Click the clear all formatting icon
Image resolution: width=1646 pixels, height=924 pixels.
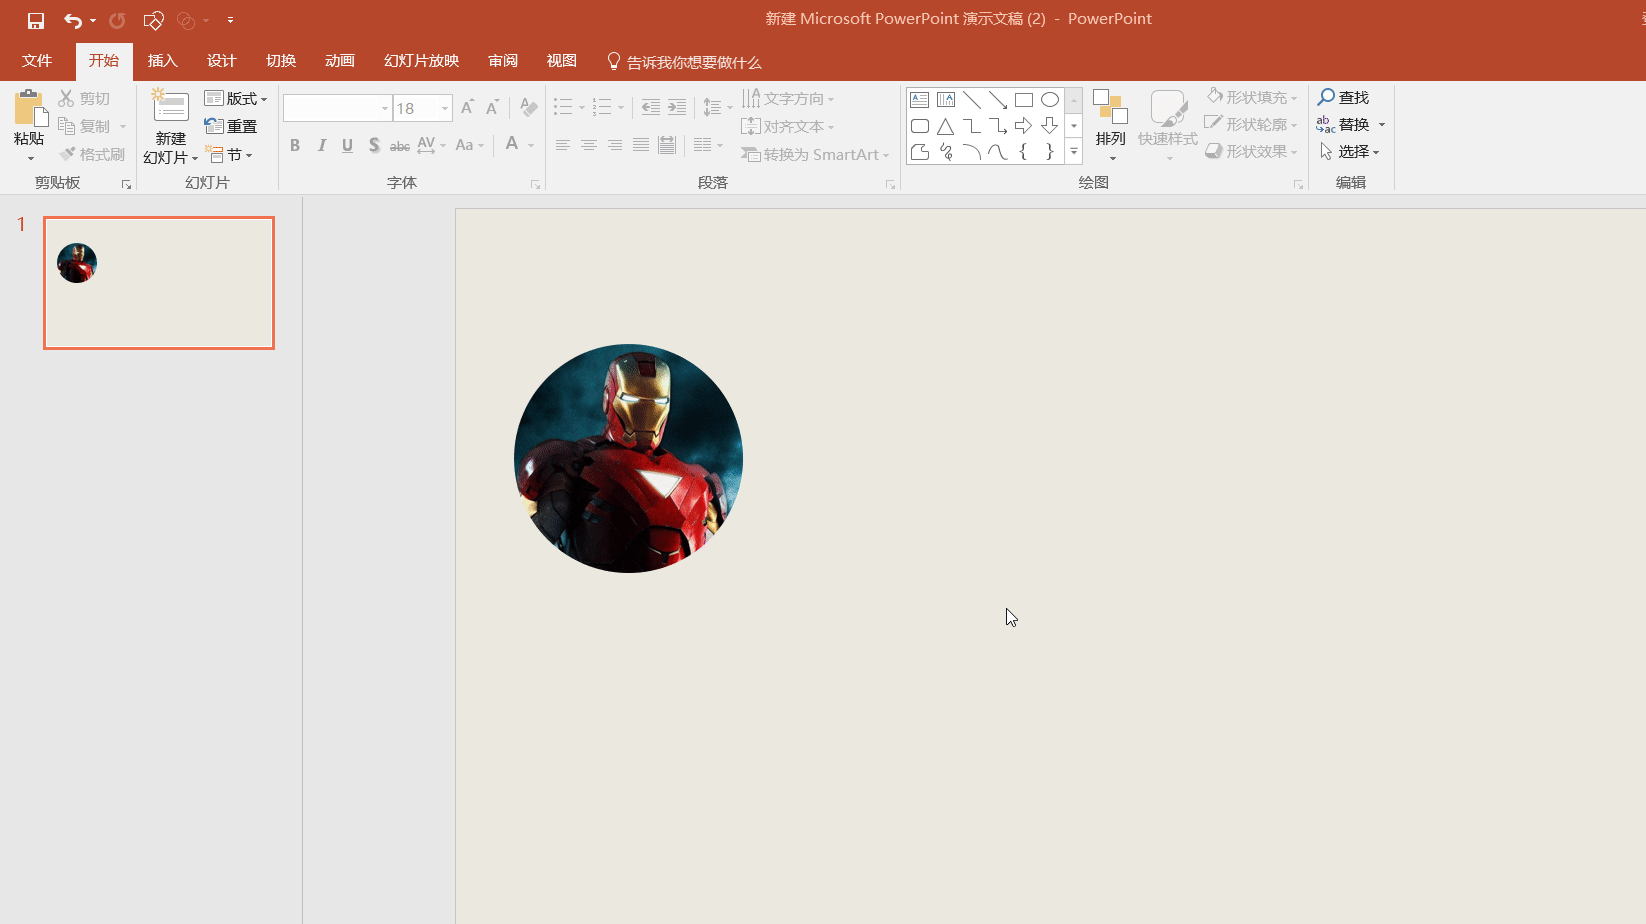pyautogui.click(x=529, y=108)
